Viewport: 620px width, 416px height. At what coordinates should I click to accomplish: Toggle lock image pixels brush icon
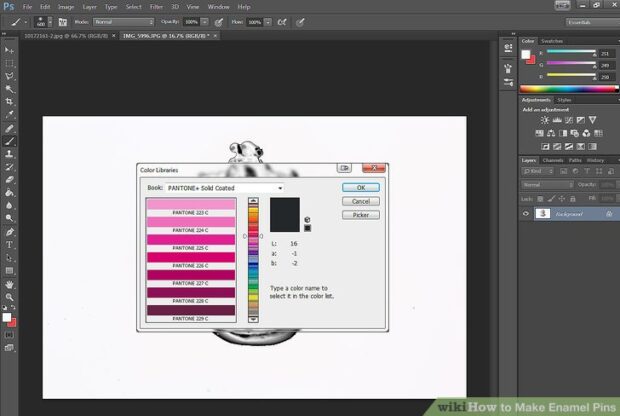(551, 199)
